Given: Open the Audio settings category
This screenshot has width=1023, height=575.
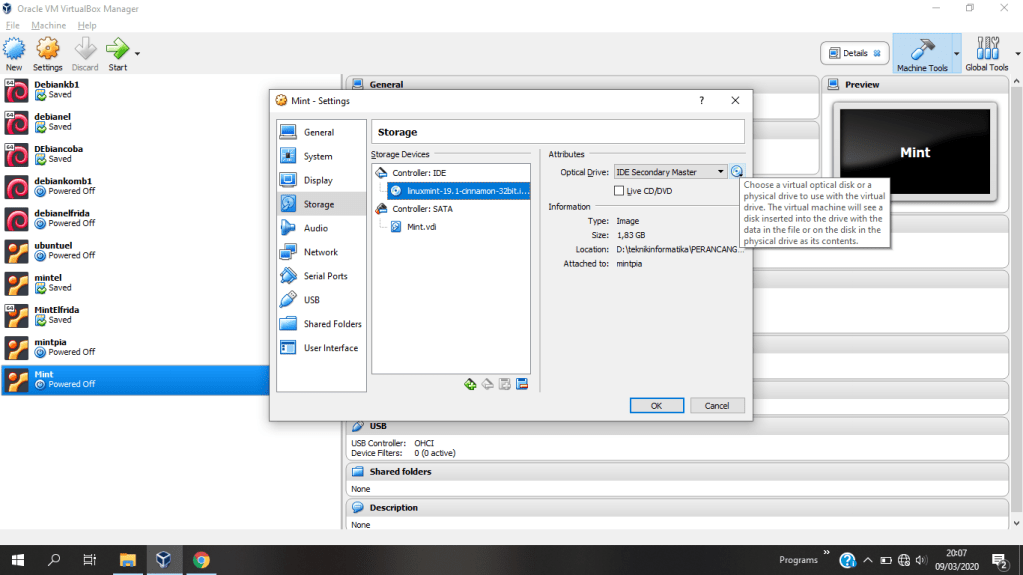Looking at the screenshot, I should tap(315, 228).
